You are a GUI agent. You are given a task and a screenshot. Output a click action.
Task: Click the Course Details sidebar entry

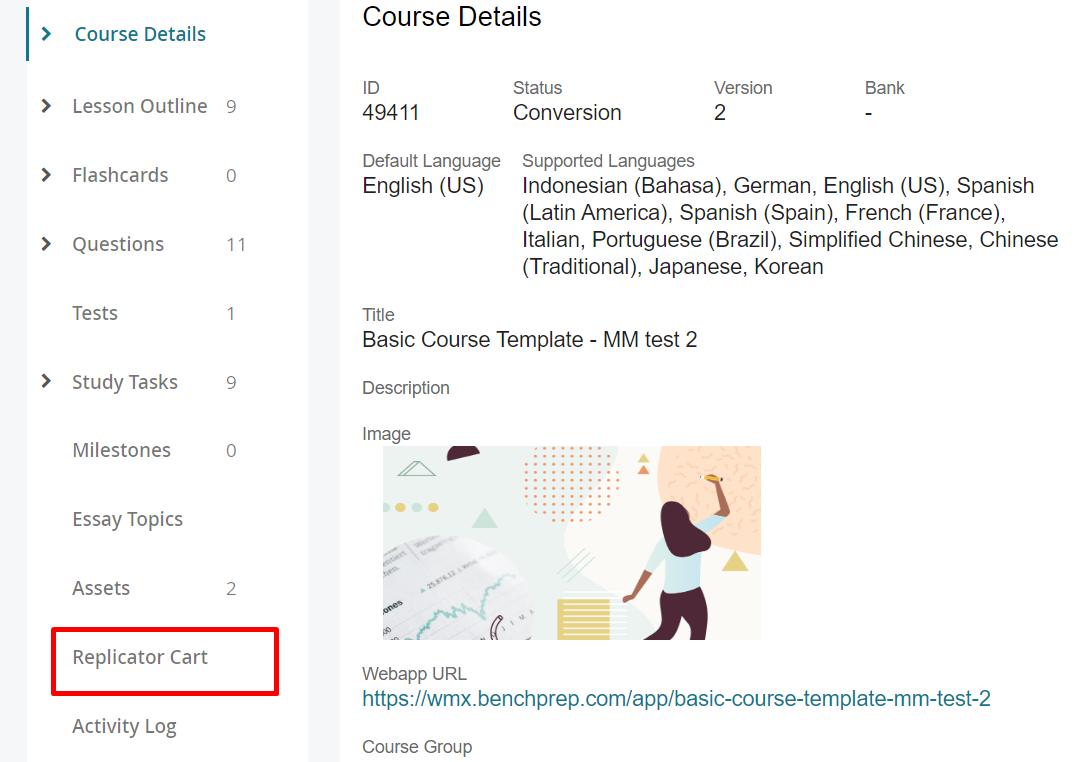pyautogui.click(x=140, y=33)
